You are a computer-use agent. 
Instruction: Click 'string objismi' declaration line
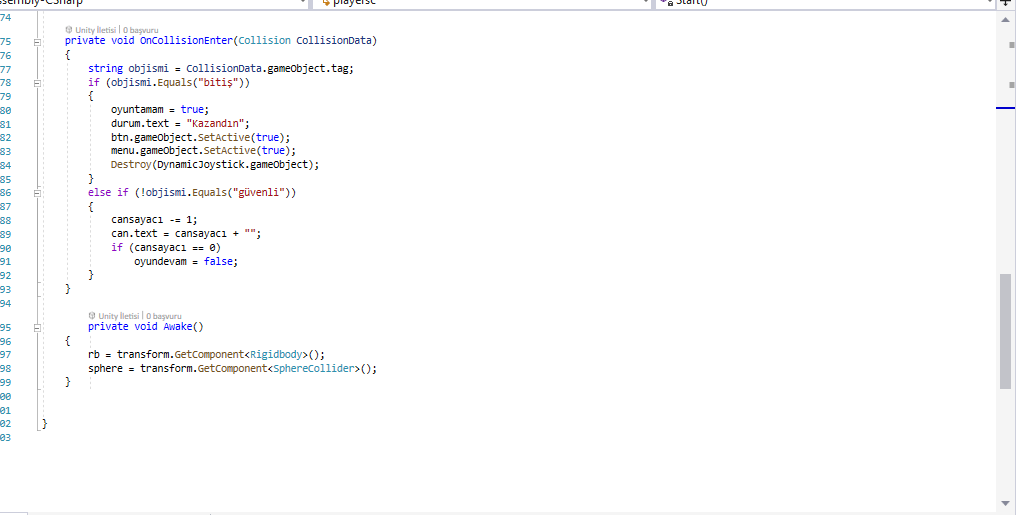pos(221,69)
